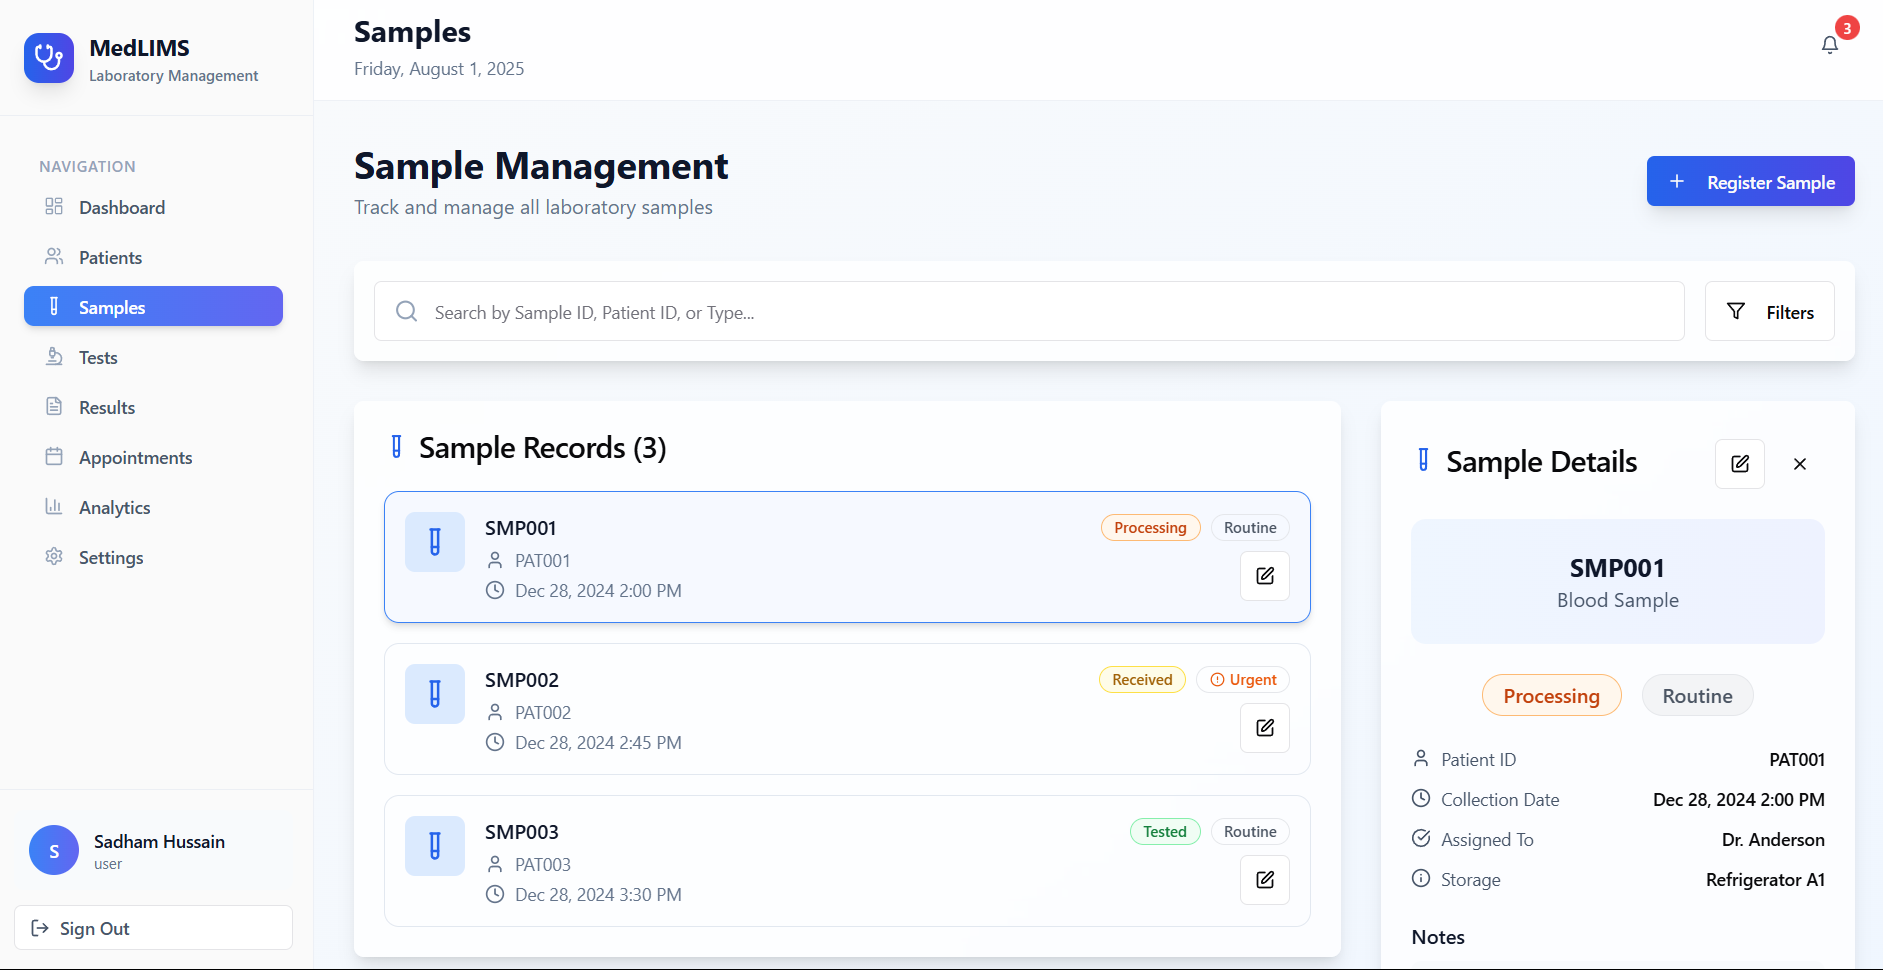1883x970 pixels.
Task: Select the SMP002 sample title
Action: [x=522, y=680]
